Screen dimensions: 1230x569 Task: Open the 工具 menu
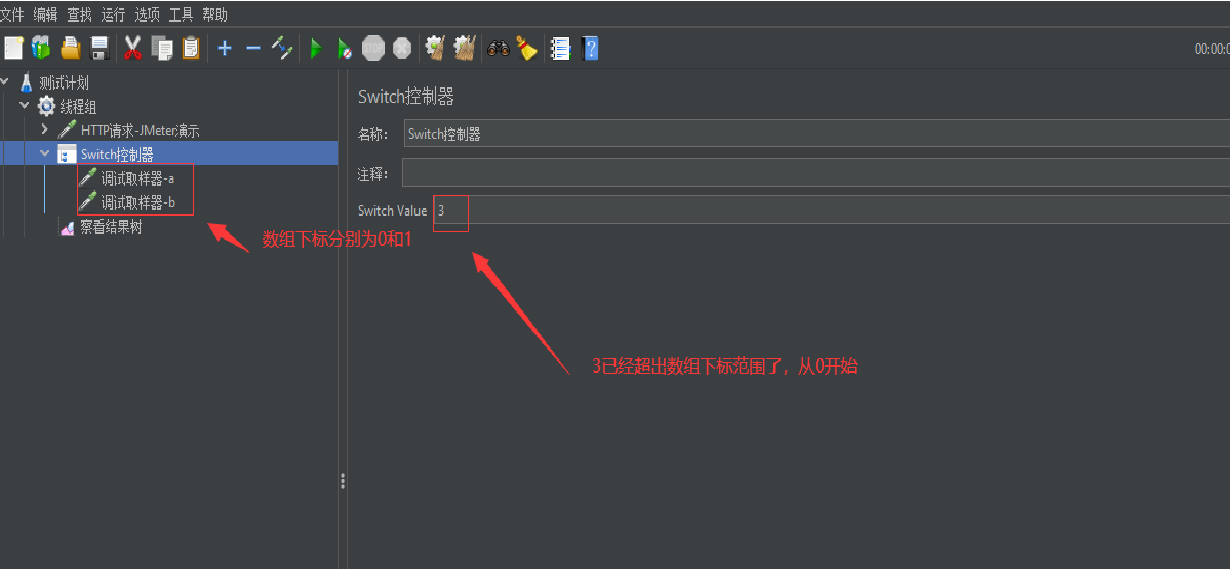tap(181, 14)
